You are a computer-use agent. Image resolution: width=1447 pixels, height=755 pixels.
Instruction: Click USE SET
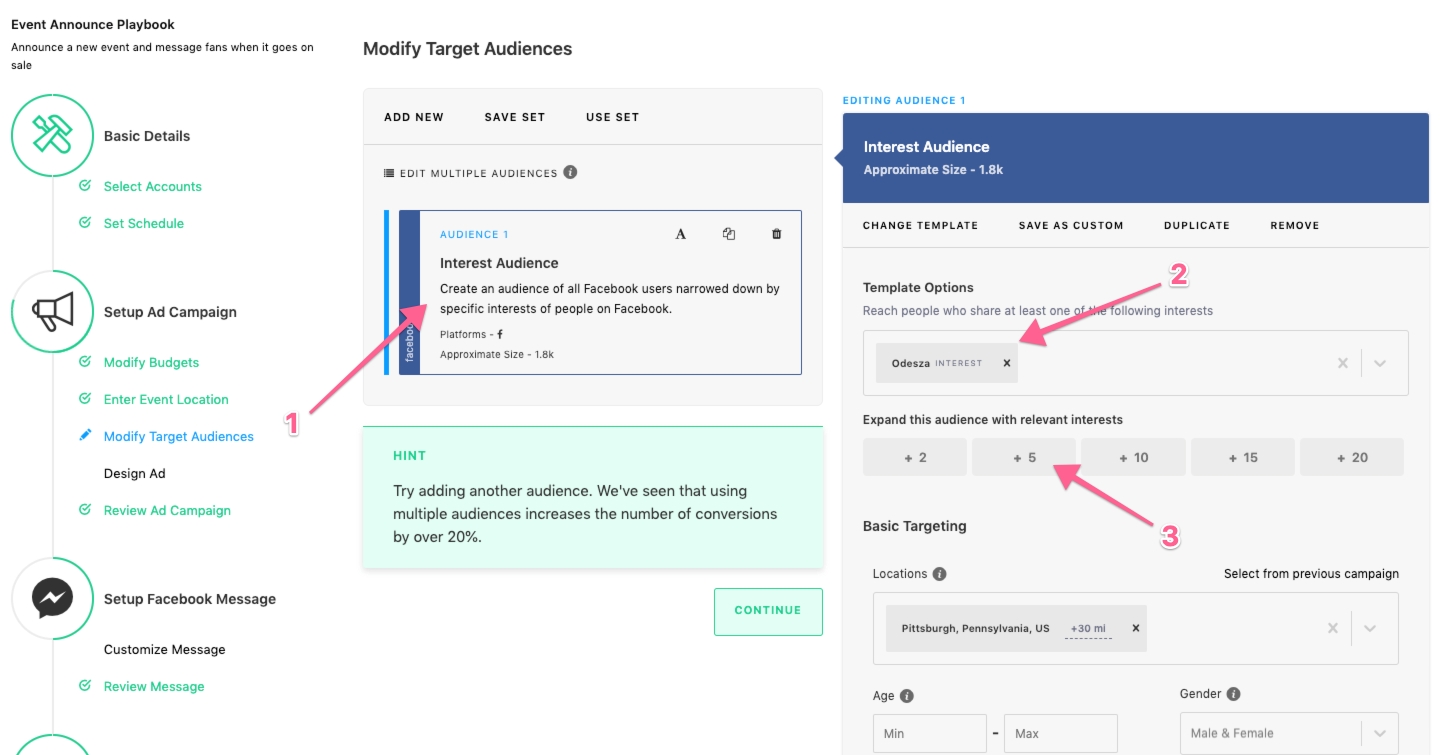612,117
